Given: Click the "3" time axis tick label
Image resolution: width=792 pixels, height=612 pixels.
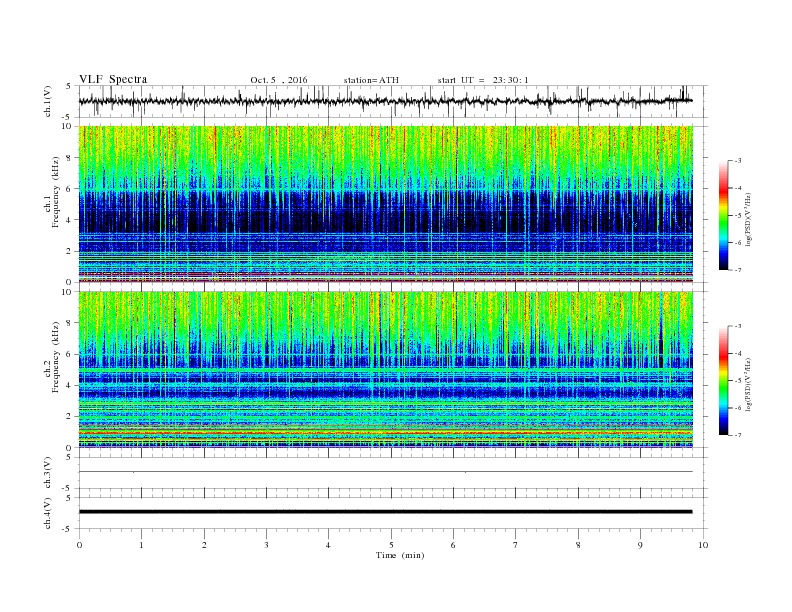Looking at the screenshot, I should [x=266, y=545].
